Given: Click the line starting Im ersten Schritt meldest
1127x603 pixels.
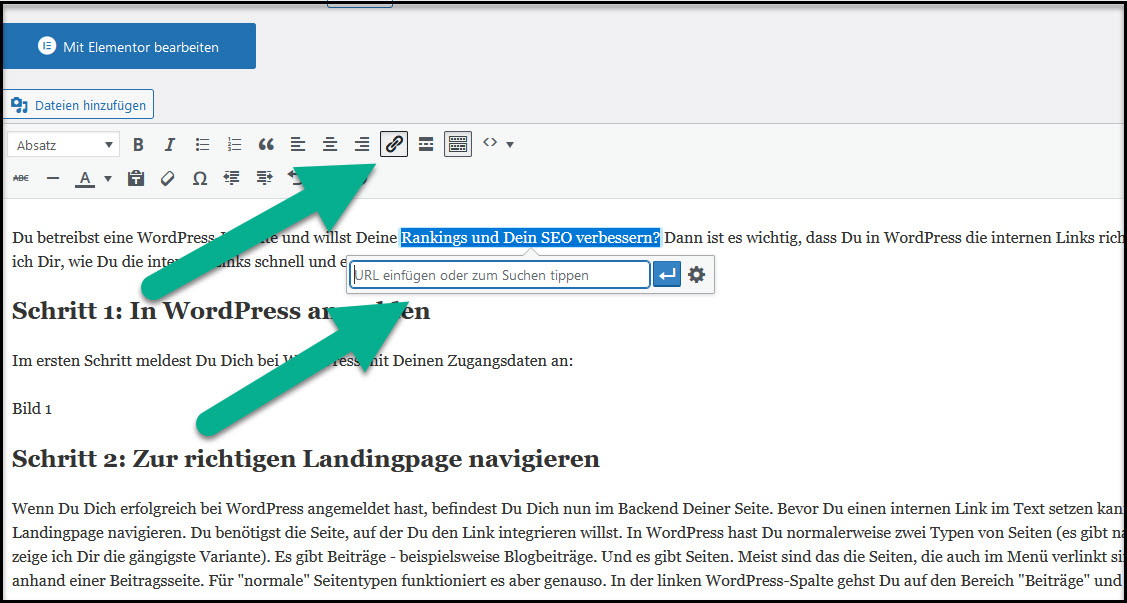Looking at the screenshot, I should [x=293, y=361].
